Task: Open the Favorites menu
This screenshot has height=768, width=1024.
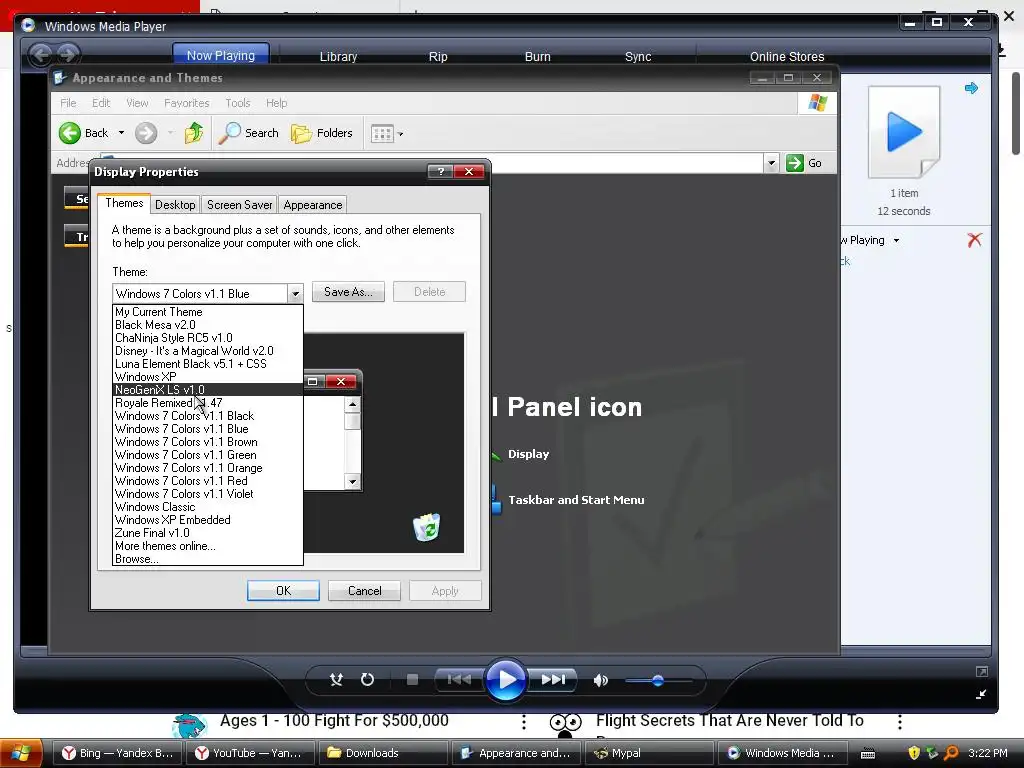Action: 187,103
